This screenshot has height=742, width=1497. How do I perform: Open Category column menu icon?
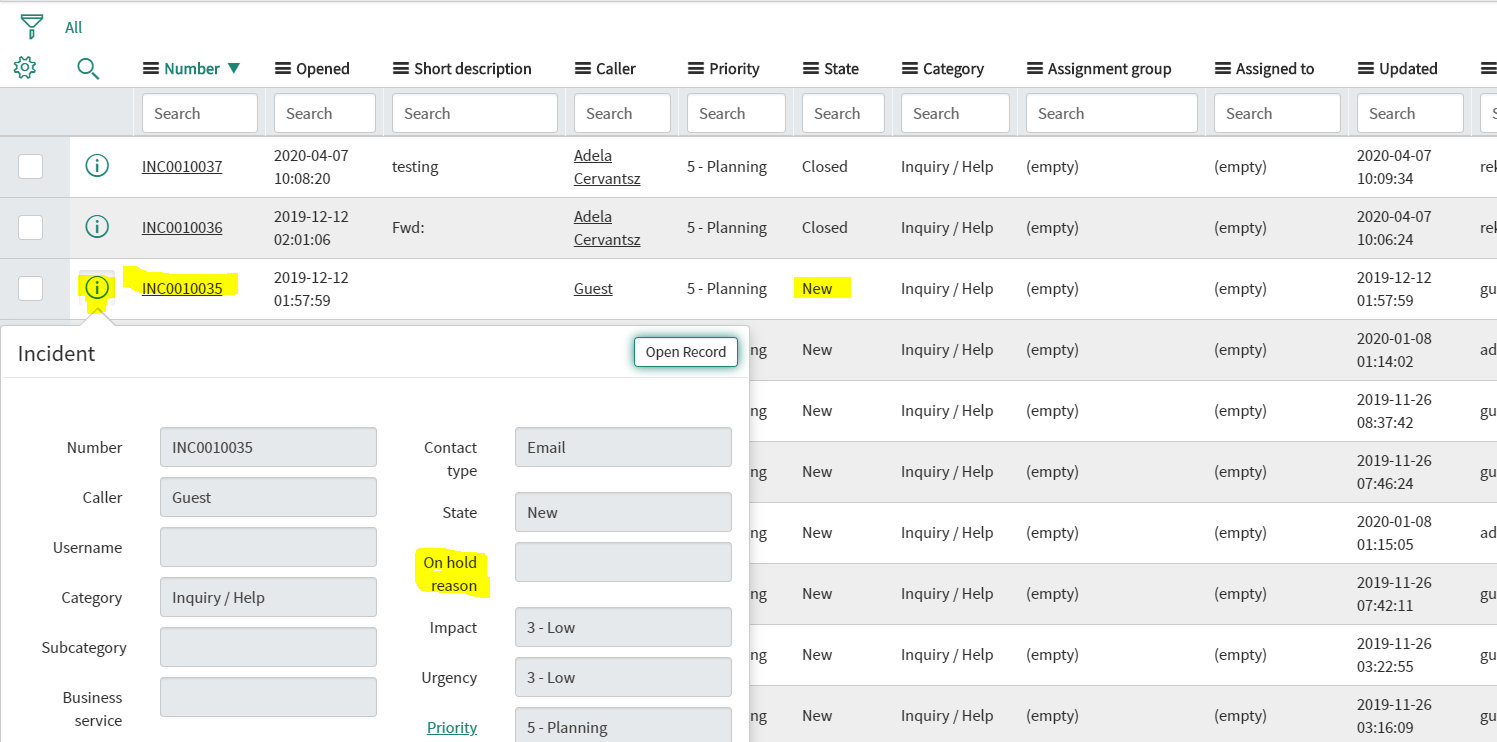pyautogui.click(x=910, y=69)
